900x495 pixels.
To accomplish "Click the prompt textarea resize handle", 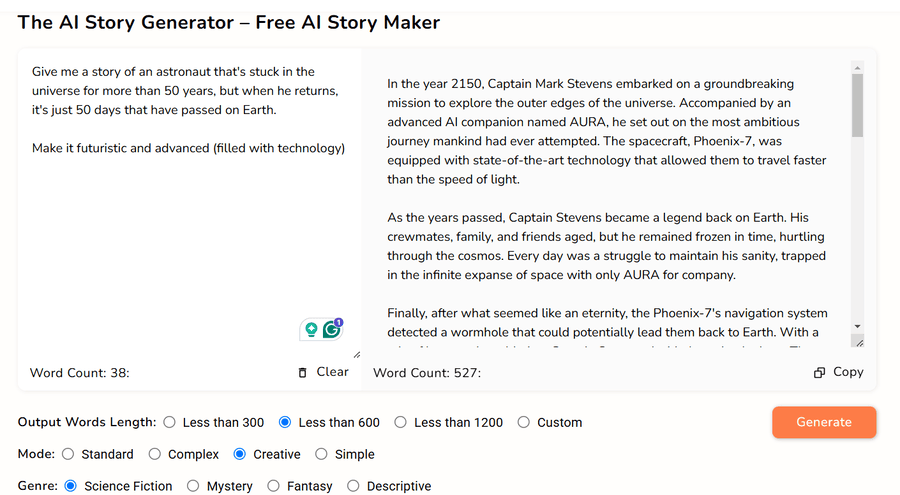I will coord(356,355).
